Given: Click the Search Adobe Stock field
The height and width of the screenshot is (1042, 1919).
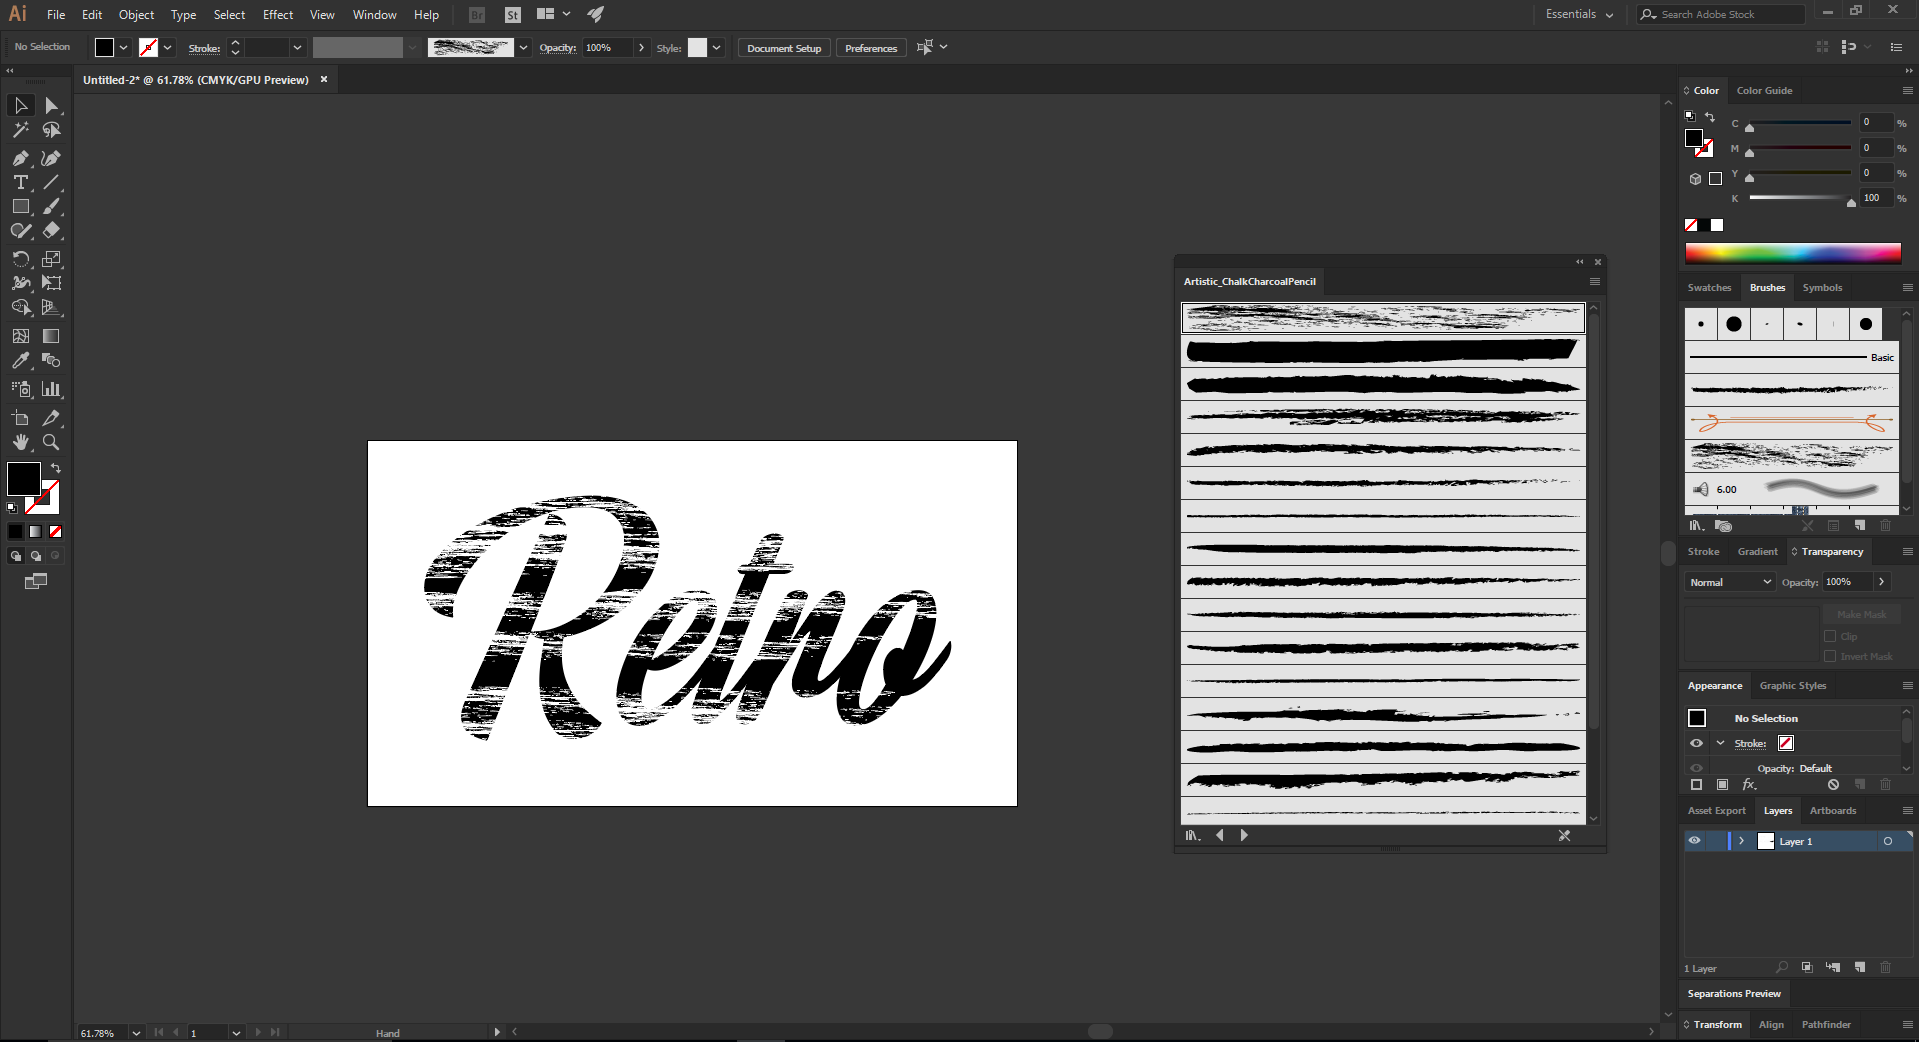Looking at the screenshot, I should point(1720,14).
